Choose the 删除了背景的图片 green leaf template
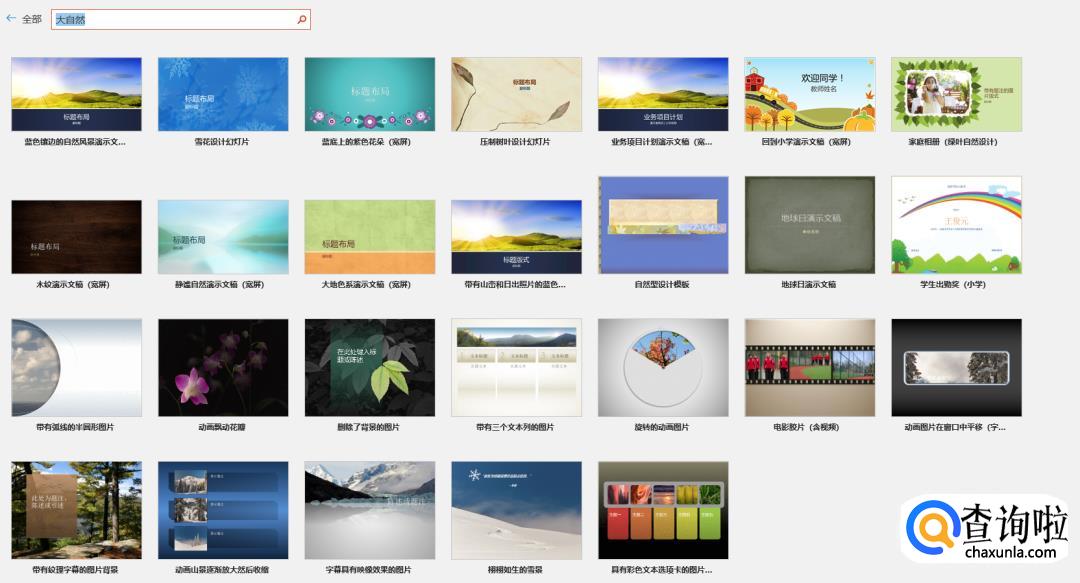The height and width of the screenshot is (583, 1080). [x=370, y=367]
